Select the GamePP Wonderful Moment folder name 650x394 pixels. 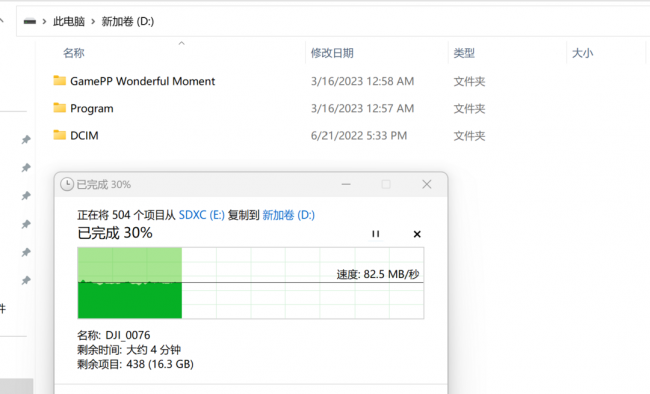pos(143,81)
